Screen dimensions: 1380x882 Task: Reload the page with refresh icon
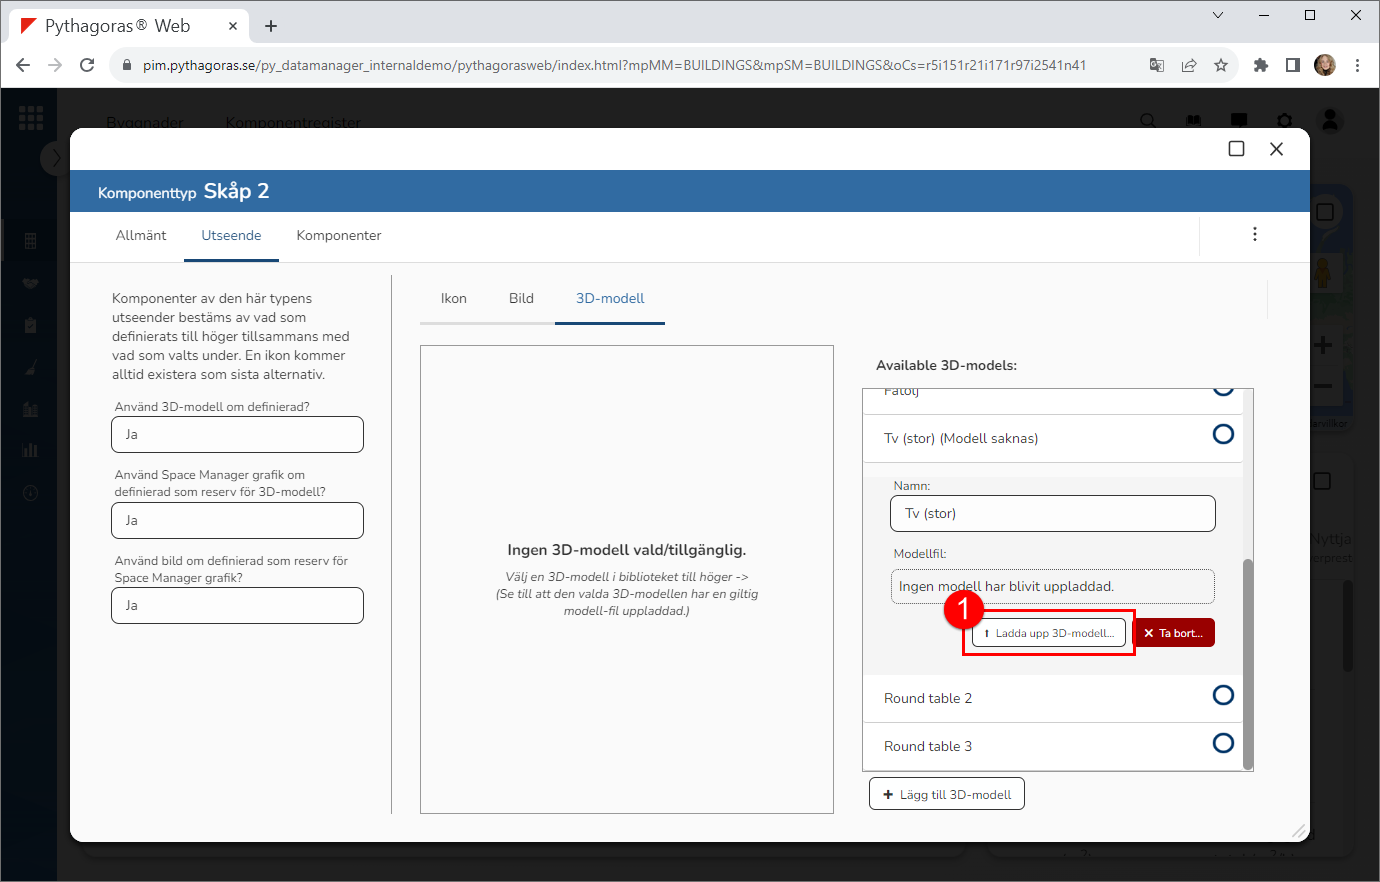coord(87,65)
